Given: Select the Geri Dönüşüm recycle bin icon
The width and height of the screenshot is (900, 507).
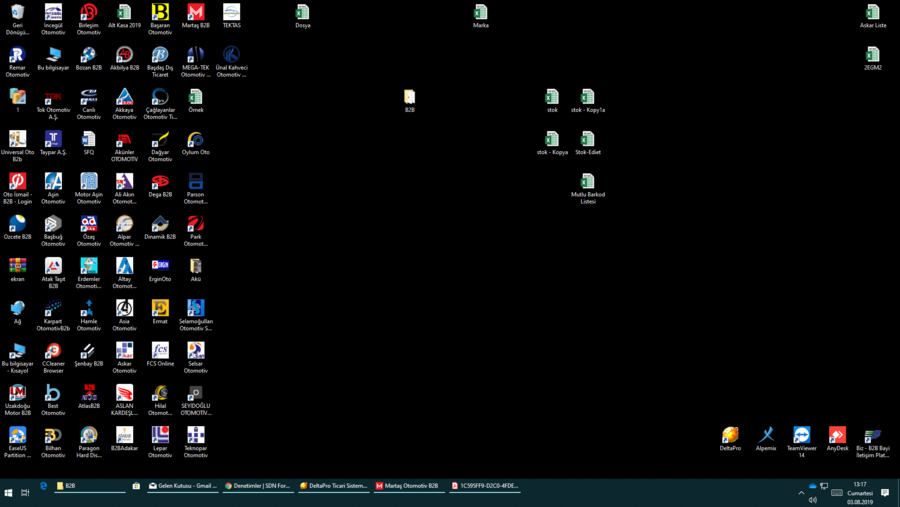Looking at the screenshot, I should 17,13.
